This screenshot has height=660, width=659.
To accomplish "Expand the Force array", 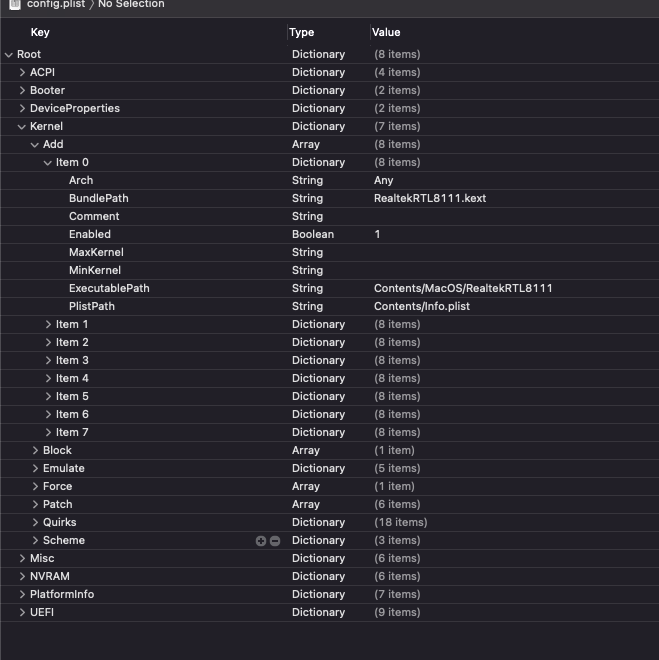I will pyautogui.click(x=35, y=487).
